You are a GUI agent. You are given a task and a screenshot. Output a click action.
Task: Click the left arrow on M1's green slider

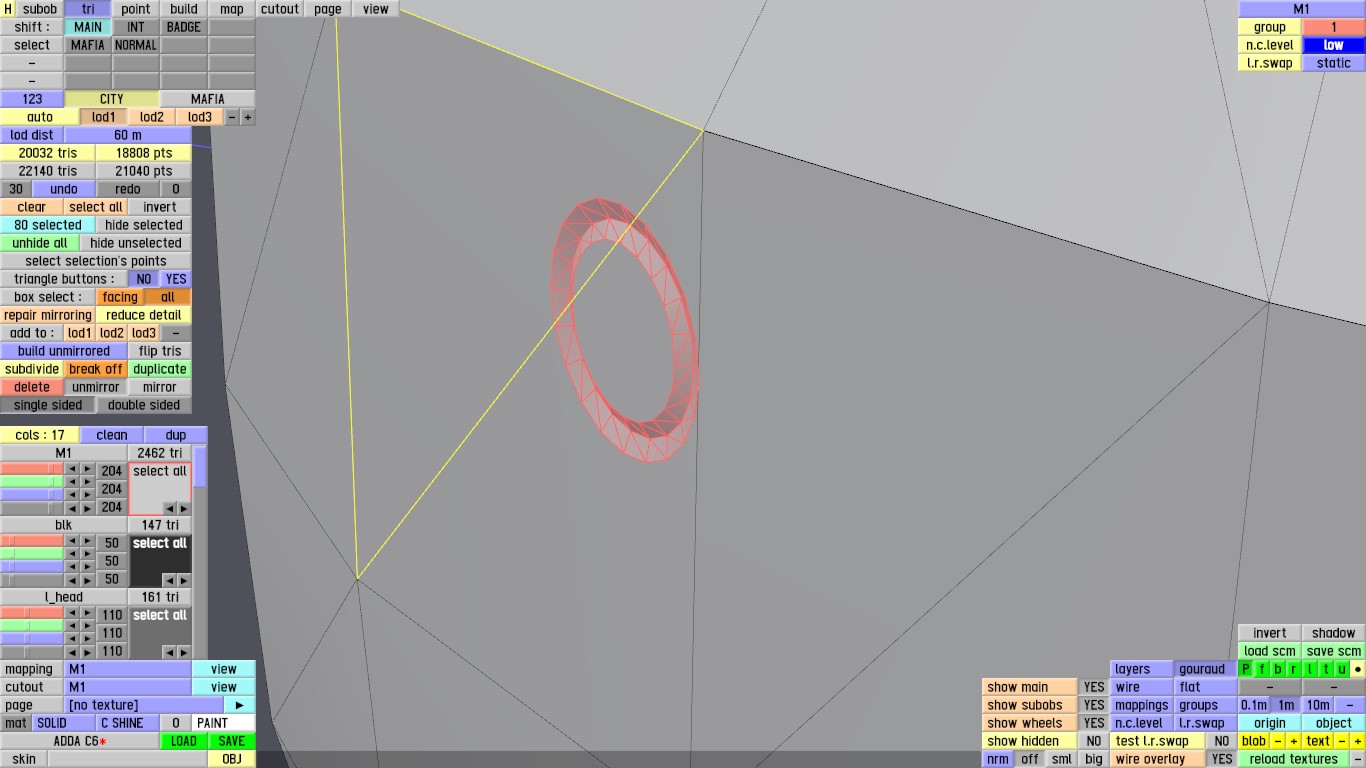point(72,483)
